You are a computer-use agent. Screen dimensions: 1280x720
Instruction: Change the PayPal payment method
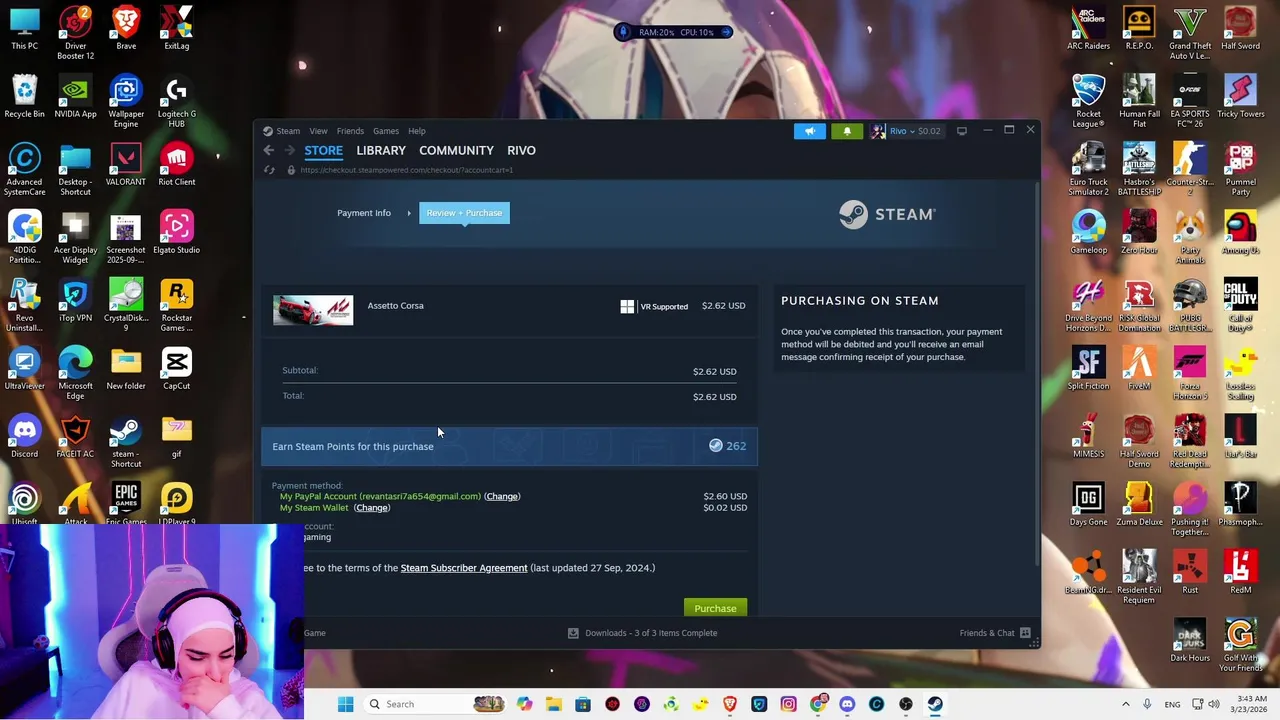[x=502, y=496]
